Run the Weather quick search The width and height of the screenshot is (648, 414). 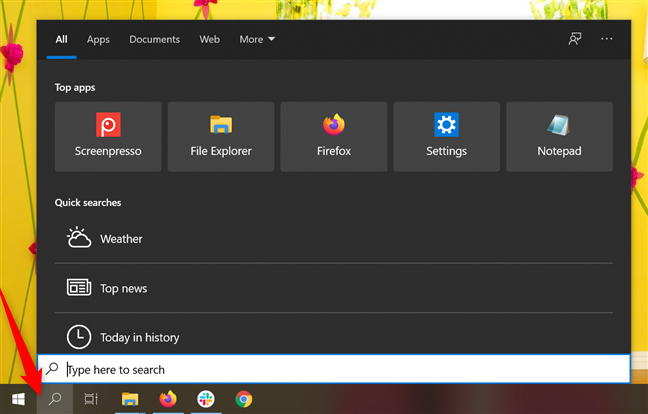point(334,238)
